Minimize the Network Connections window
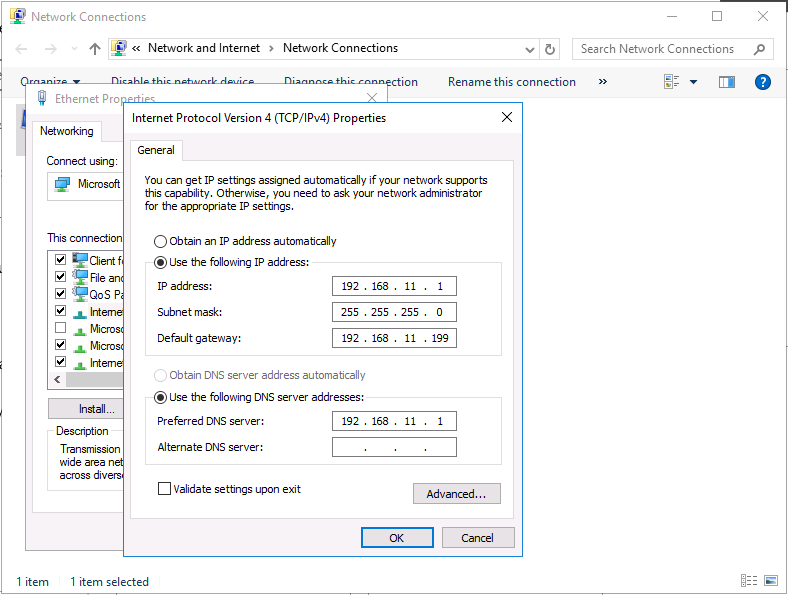 pyautogui.click(x=672, y=16)
